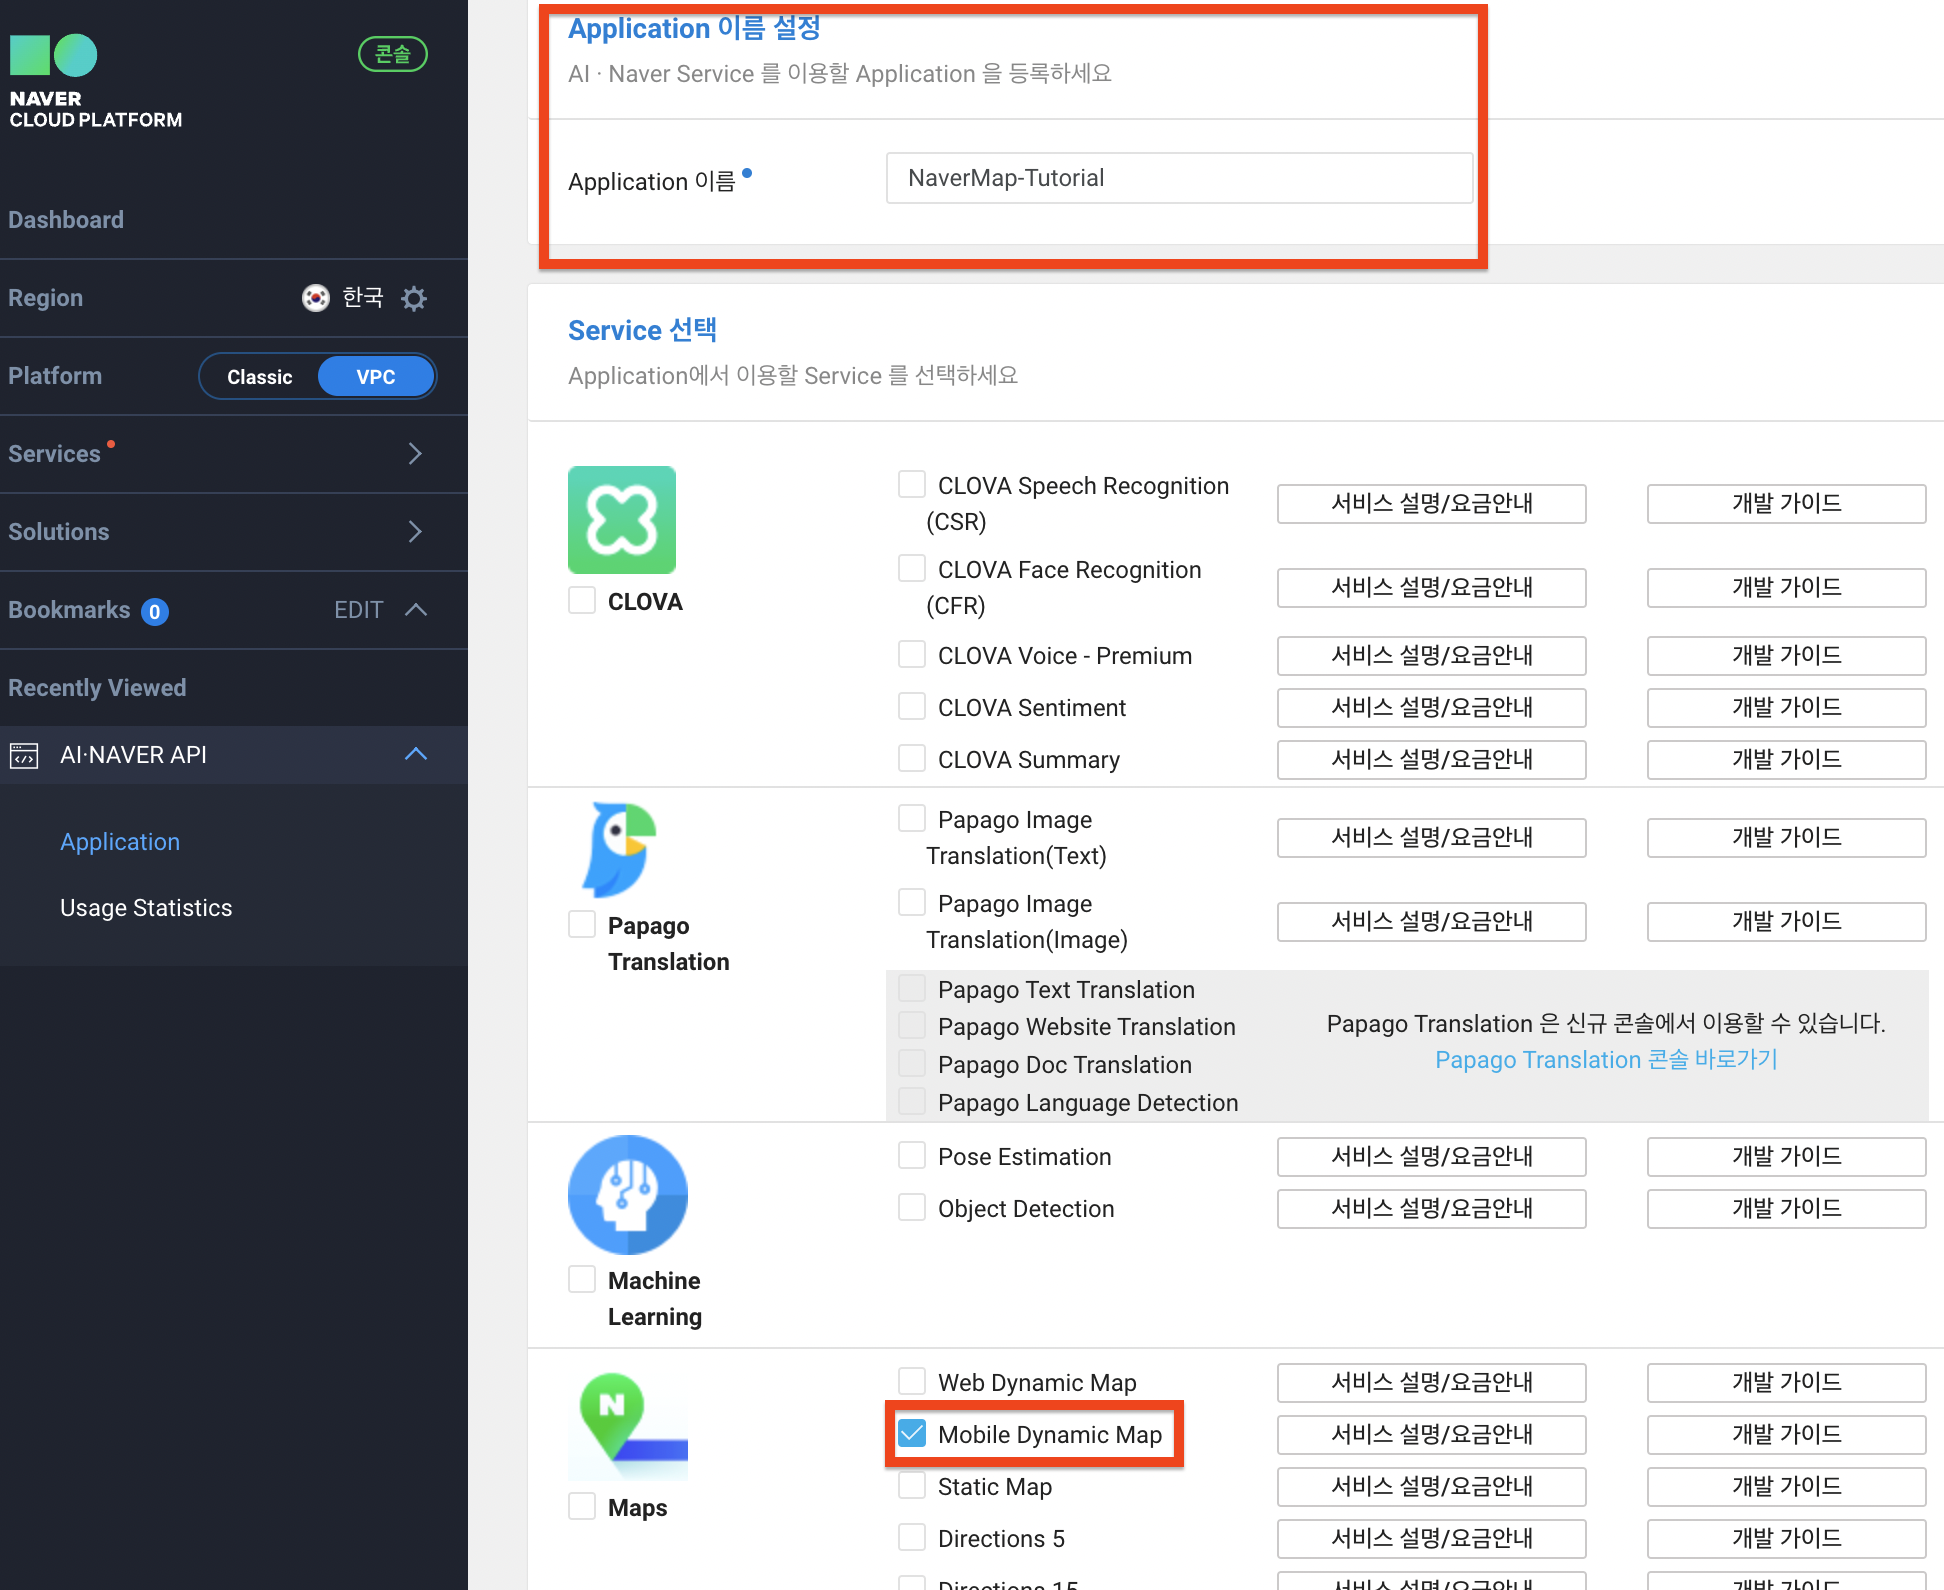
Task: Open the Dashboard menu item
Action: (x=66, y=220)
